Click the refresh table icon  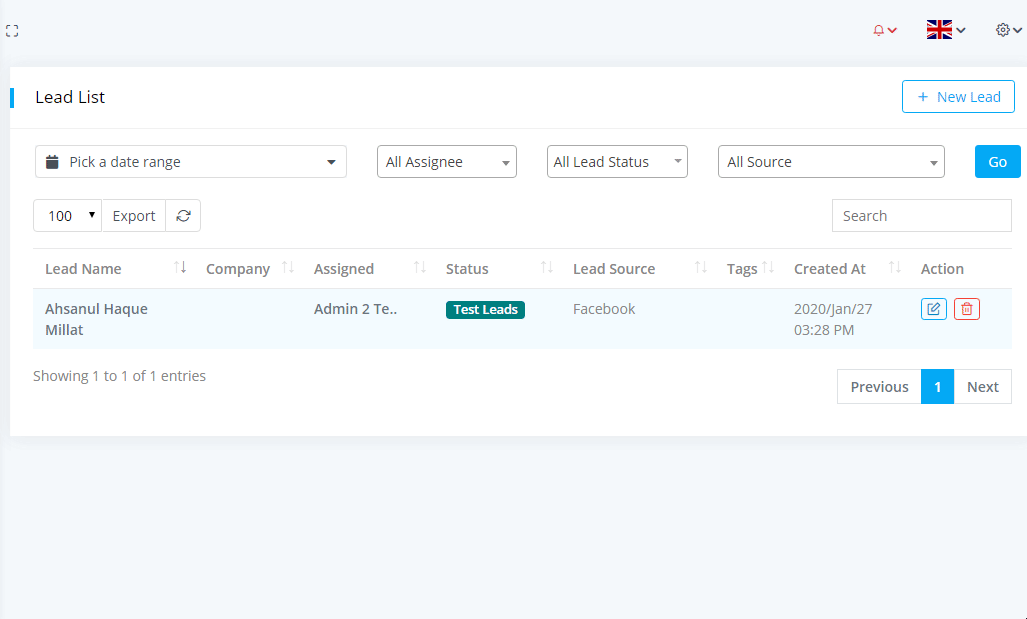point(183,216)
